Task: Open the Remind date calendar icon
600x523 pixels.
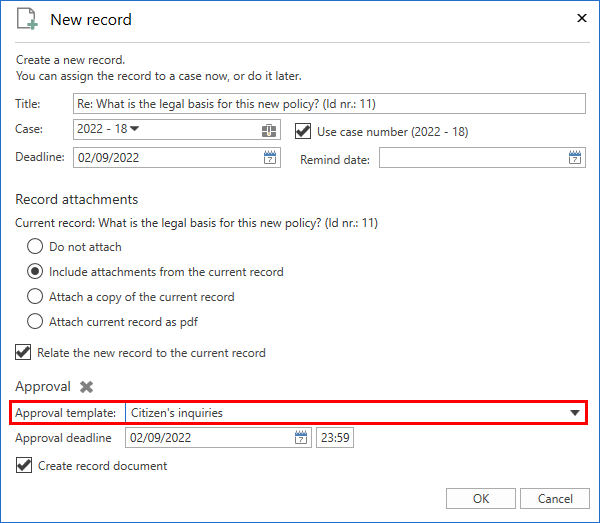Action: pos(575,157)
